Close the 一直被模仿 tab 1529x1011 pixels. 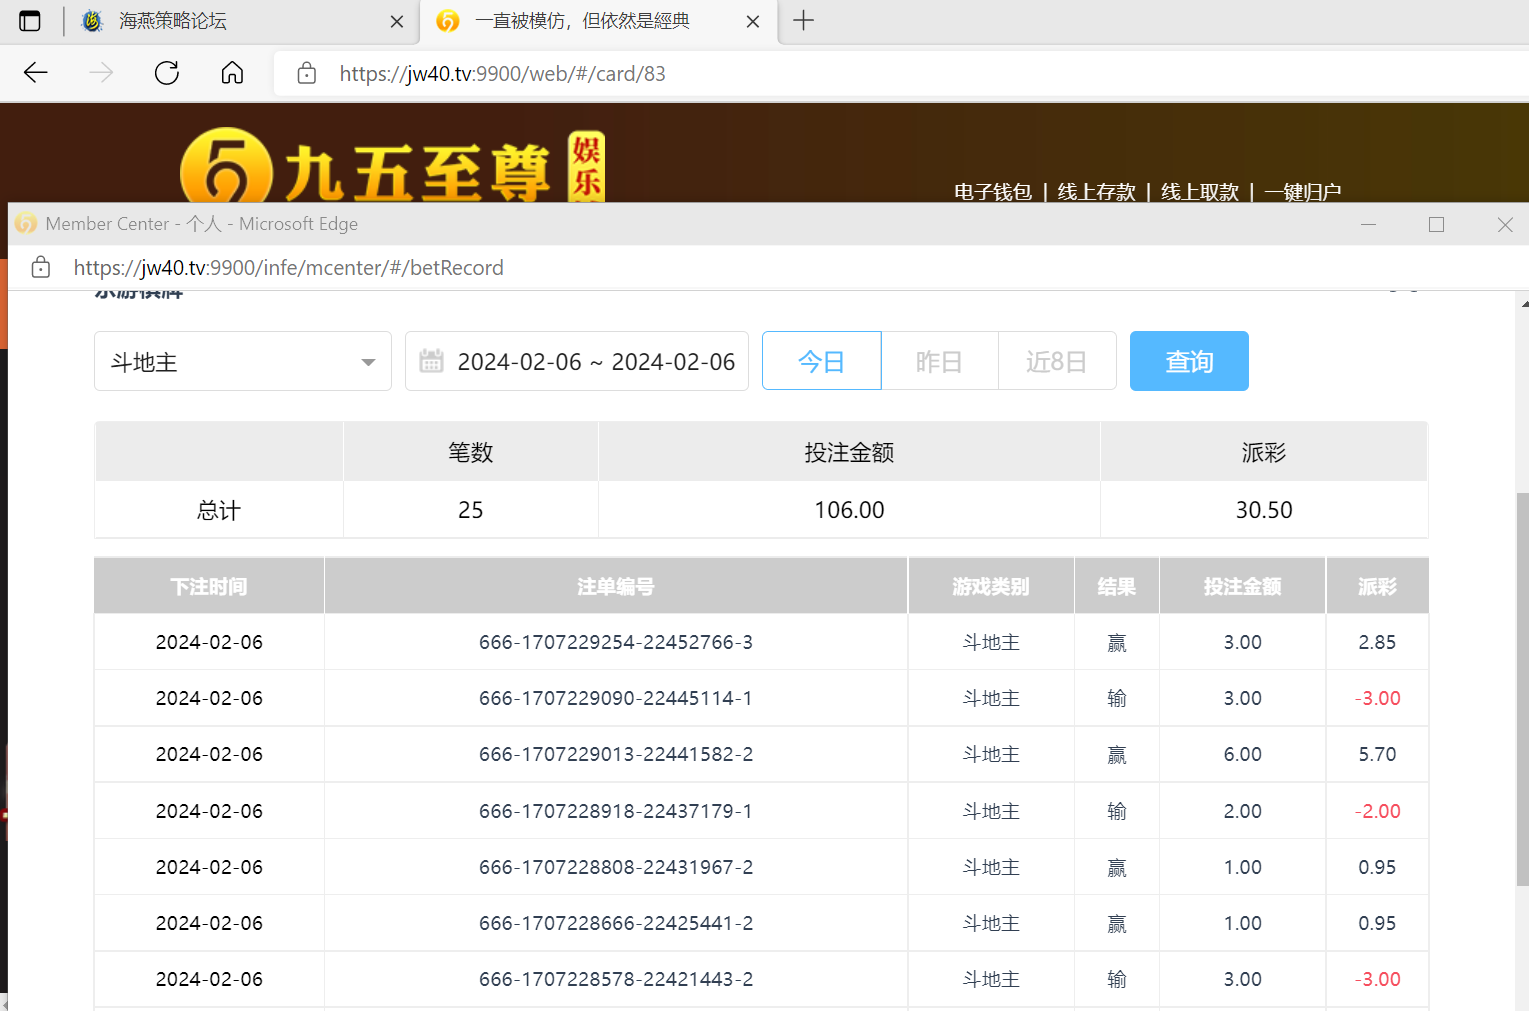click(753, 21)
